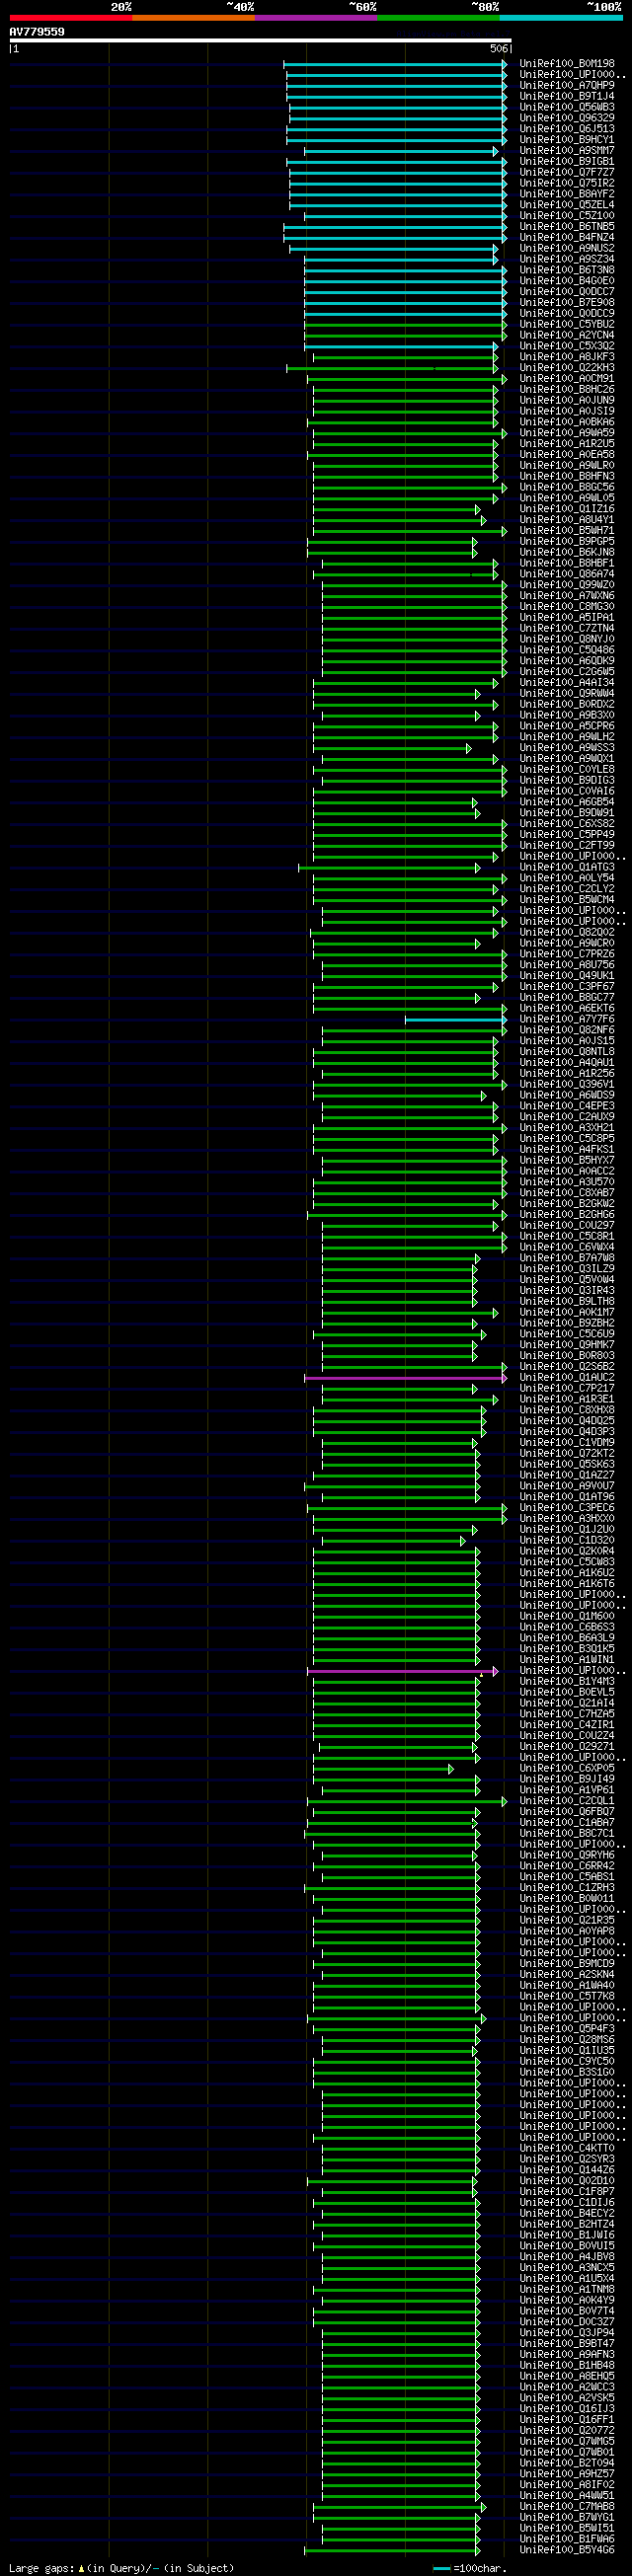Select the UniRef100_Q82NF6 label
Screen dimensions: 632x2576
567,1031
